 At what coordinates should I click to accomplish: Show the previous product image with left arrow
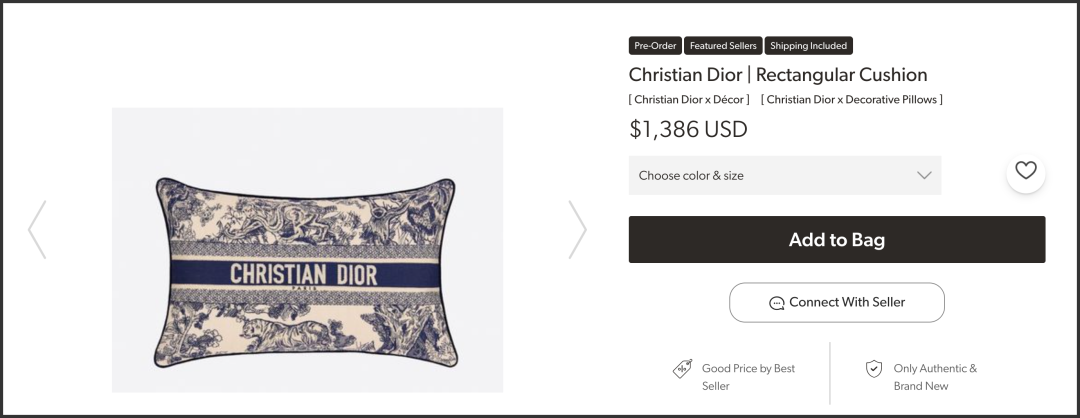click(37, 229)
